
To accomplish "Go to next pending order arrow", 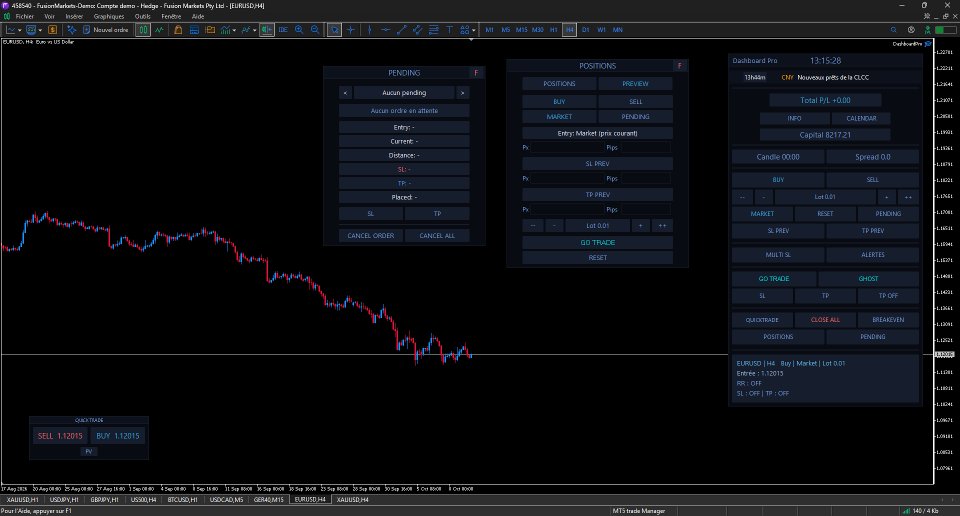I will [x=462, y=93].
